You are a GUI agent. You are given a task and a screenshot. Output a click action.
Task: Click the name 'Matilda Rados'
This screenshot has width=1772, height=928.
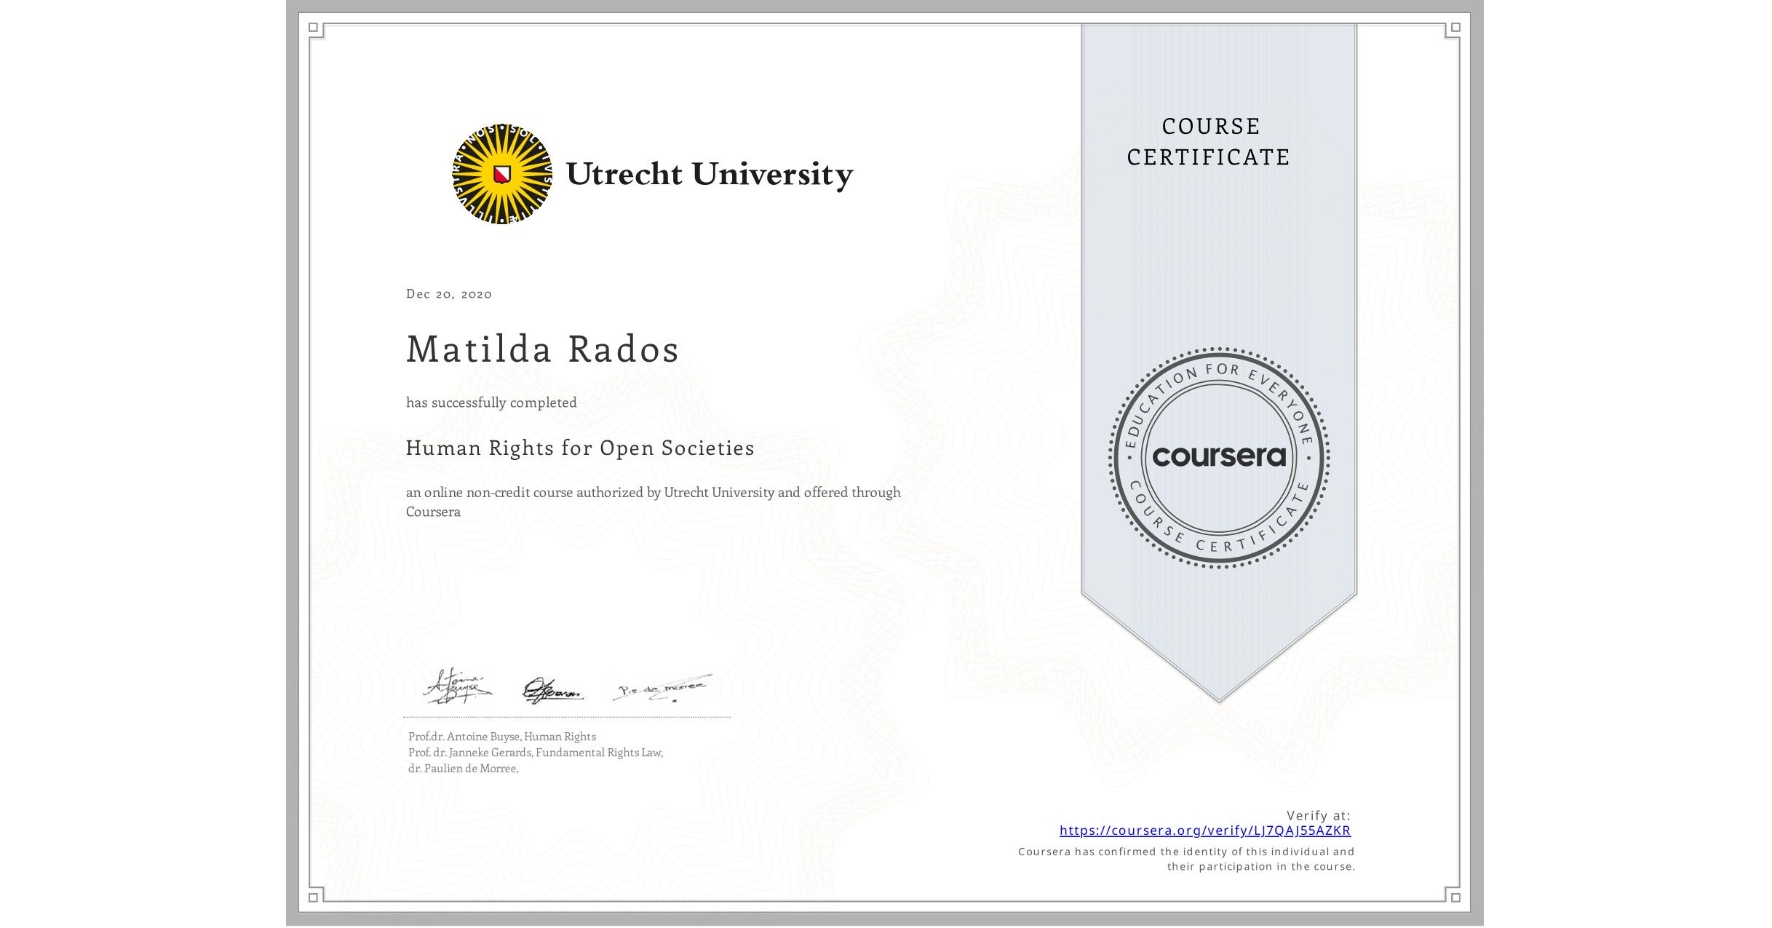point(542,349)
